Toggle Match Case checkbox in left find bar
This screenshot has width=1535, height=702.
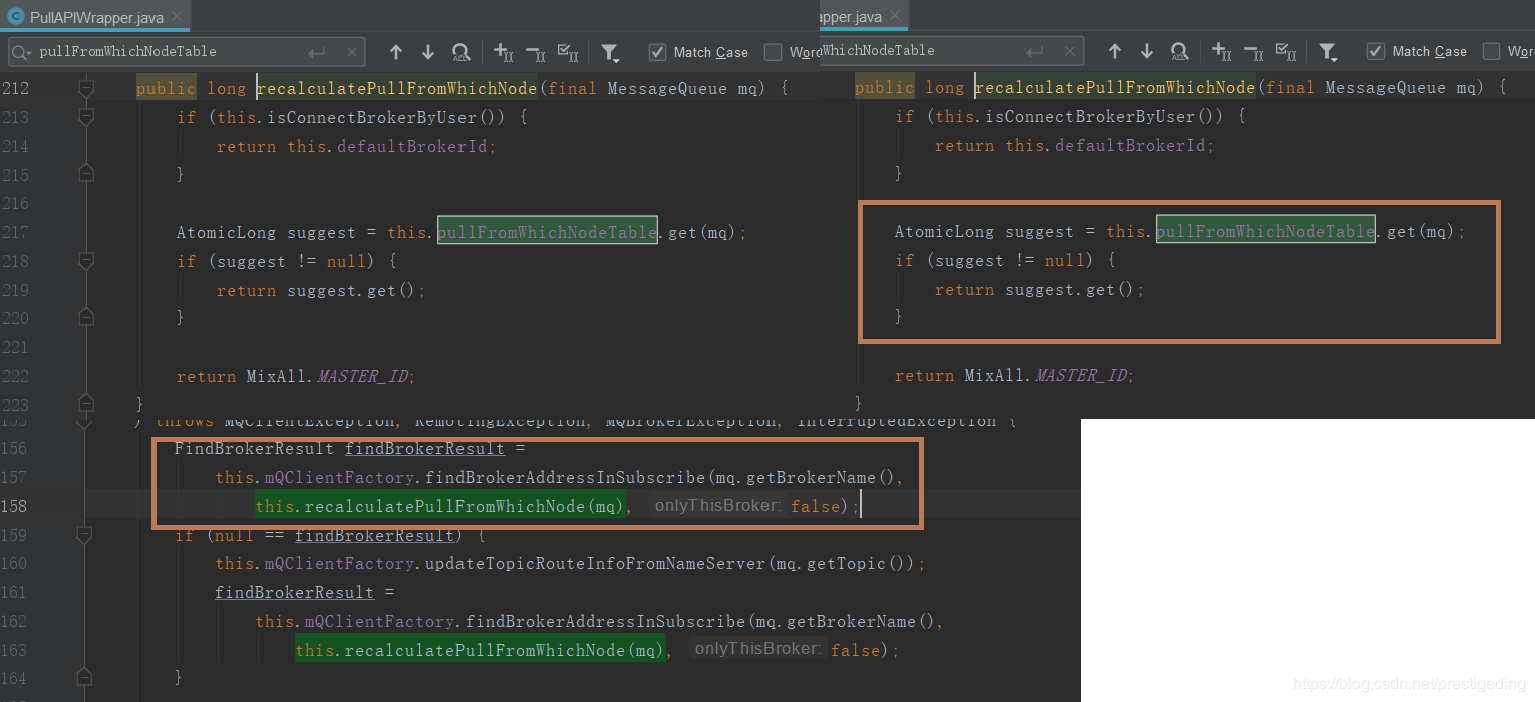[x=657, y=52]
